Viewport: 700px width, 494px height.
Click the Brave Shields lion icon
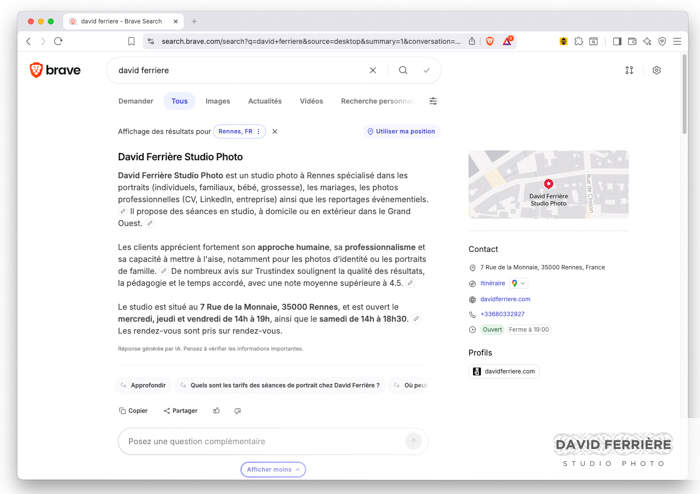pyautogui.click(x=490, y=41)
